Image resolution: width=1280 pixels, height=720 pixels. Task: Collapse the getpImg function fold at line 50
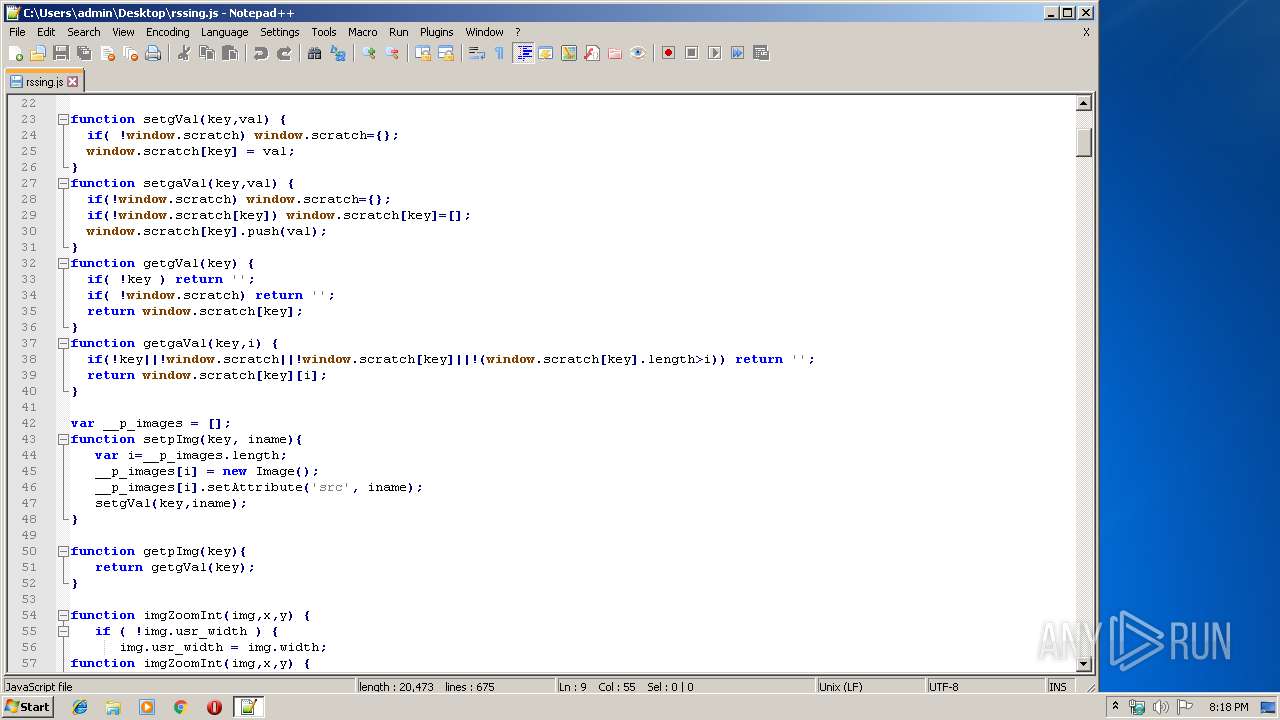pyautogui.click(x=63, y=551)
